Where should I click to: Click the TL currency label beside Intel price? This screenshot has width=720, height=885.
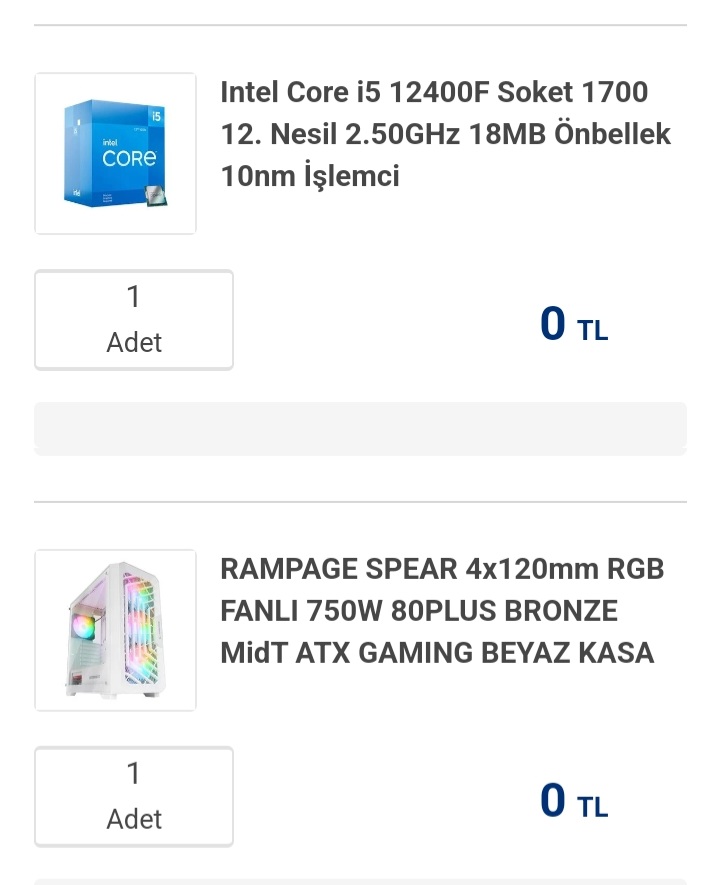point(592,331)
